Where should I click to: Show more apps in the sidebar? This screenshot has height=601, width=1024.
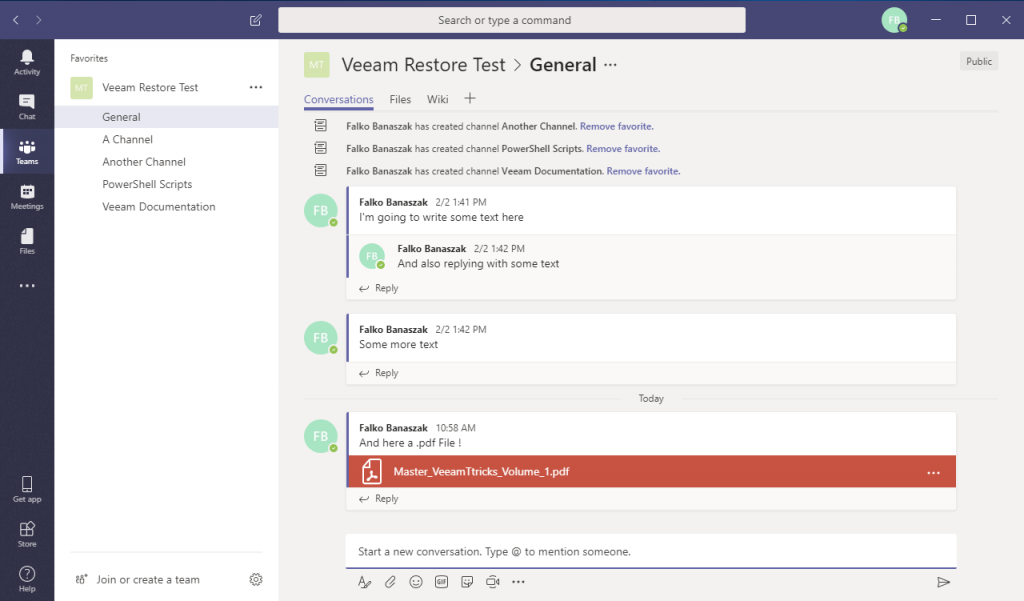coord(27,286)
